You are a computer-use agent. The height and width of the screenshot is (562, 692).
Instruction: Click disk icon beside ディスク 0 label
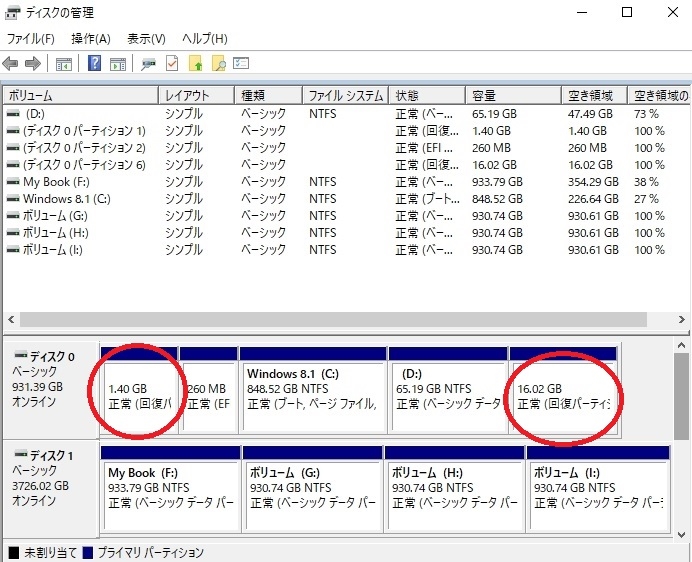pyautogui.click(x=21, y=355)
